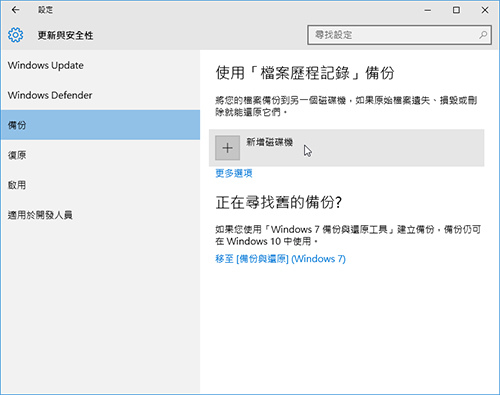Click the 新增磁碟機 label
The width and height of the screenshot is (500, 395).
coord(269,142)
